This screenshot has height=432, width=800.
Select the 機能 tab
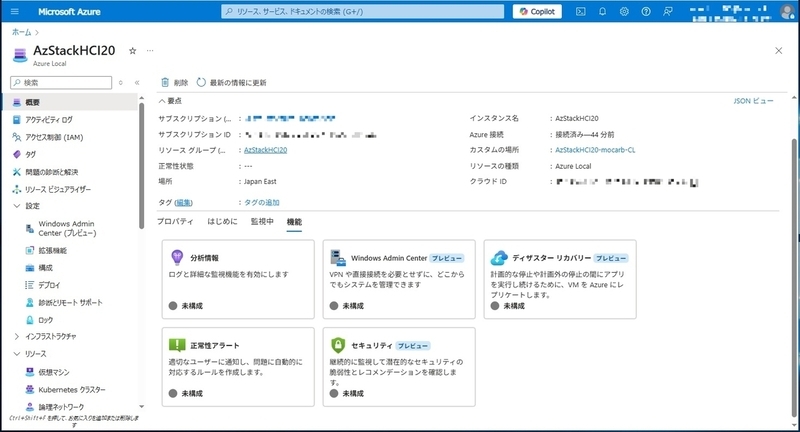[294, 221]
